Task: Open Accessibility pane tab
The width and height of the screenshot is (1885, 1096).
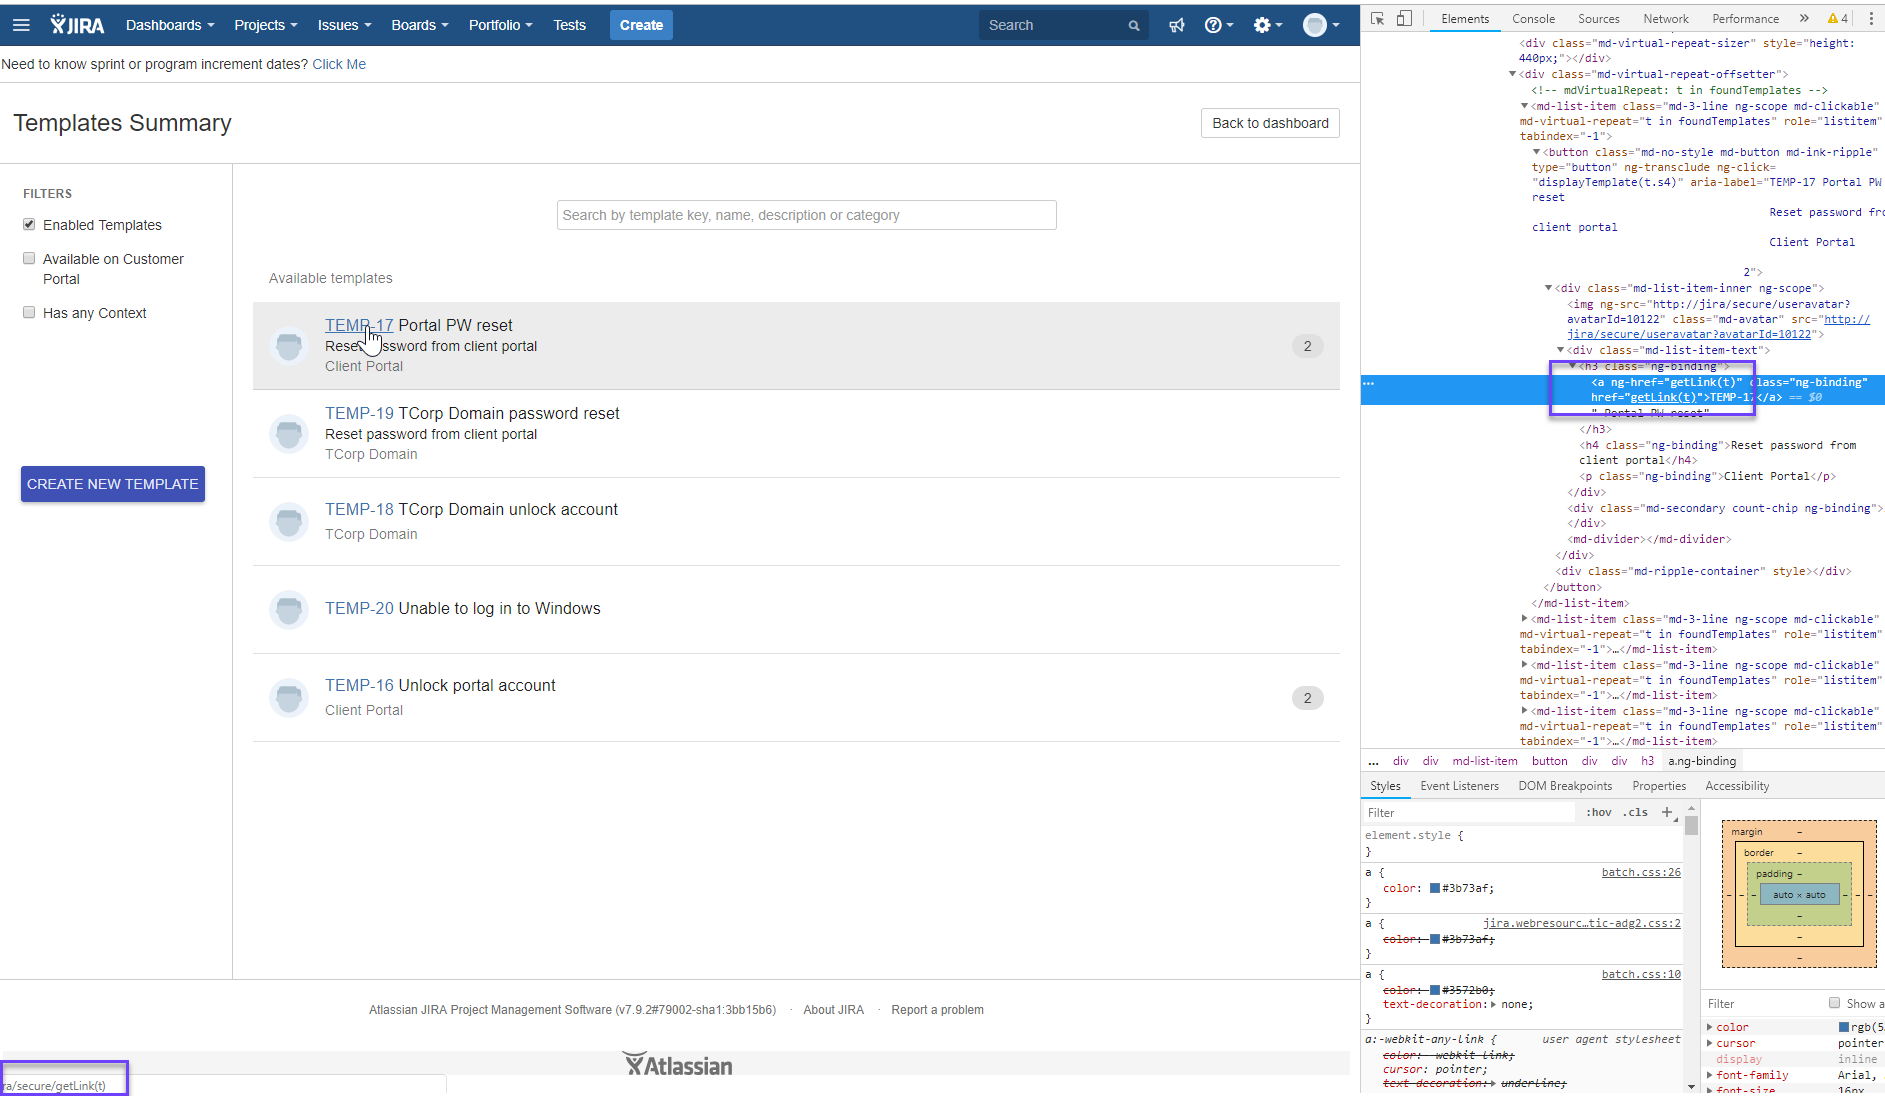Action: coord(1737,786)
